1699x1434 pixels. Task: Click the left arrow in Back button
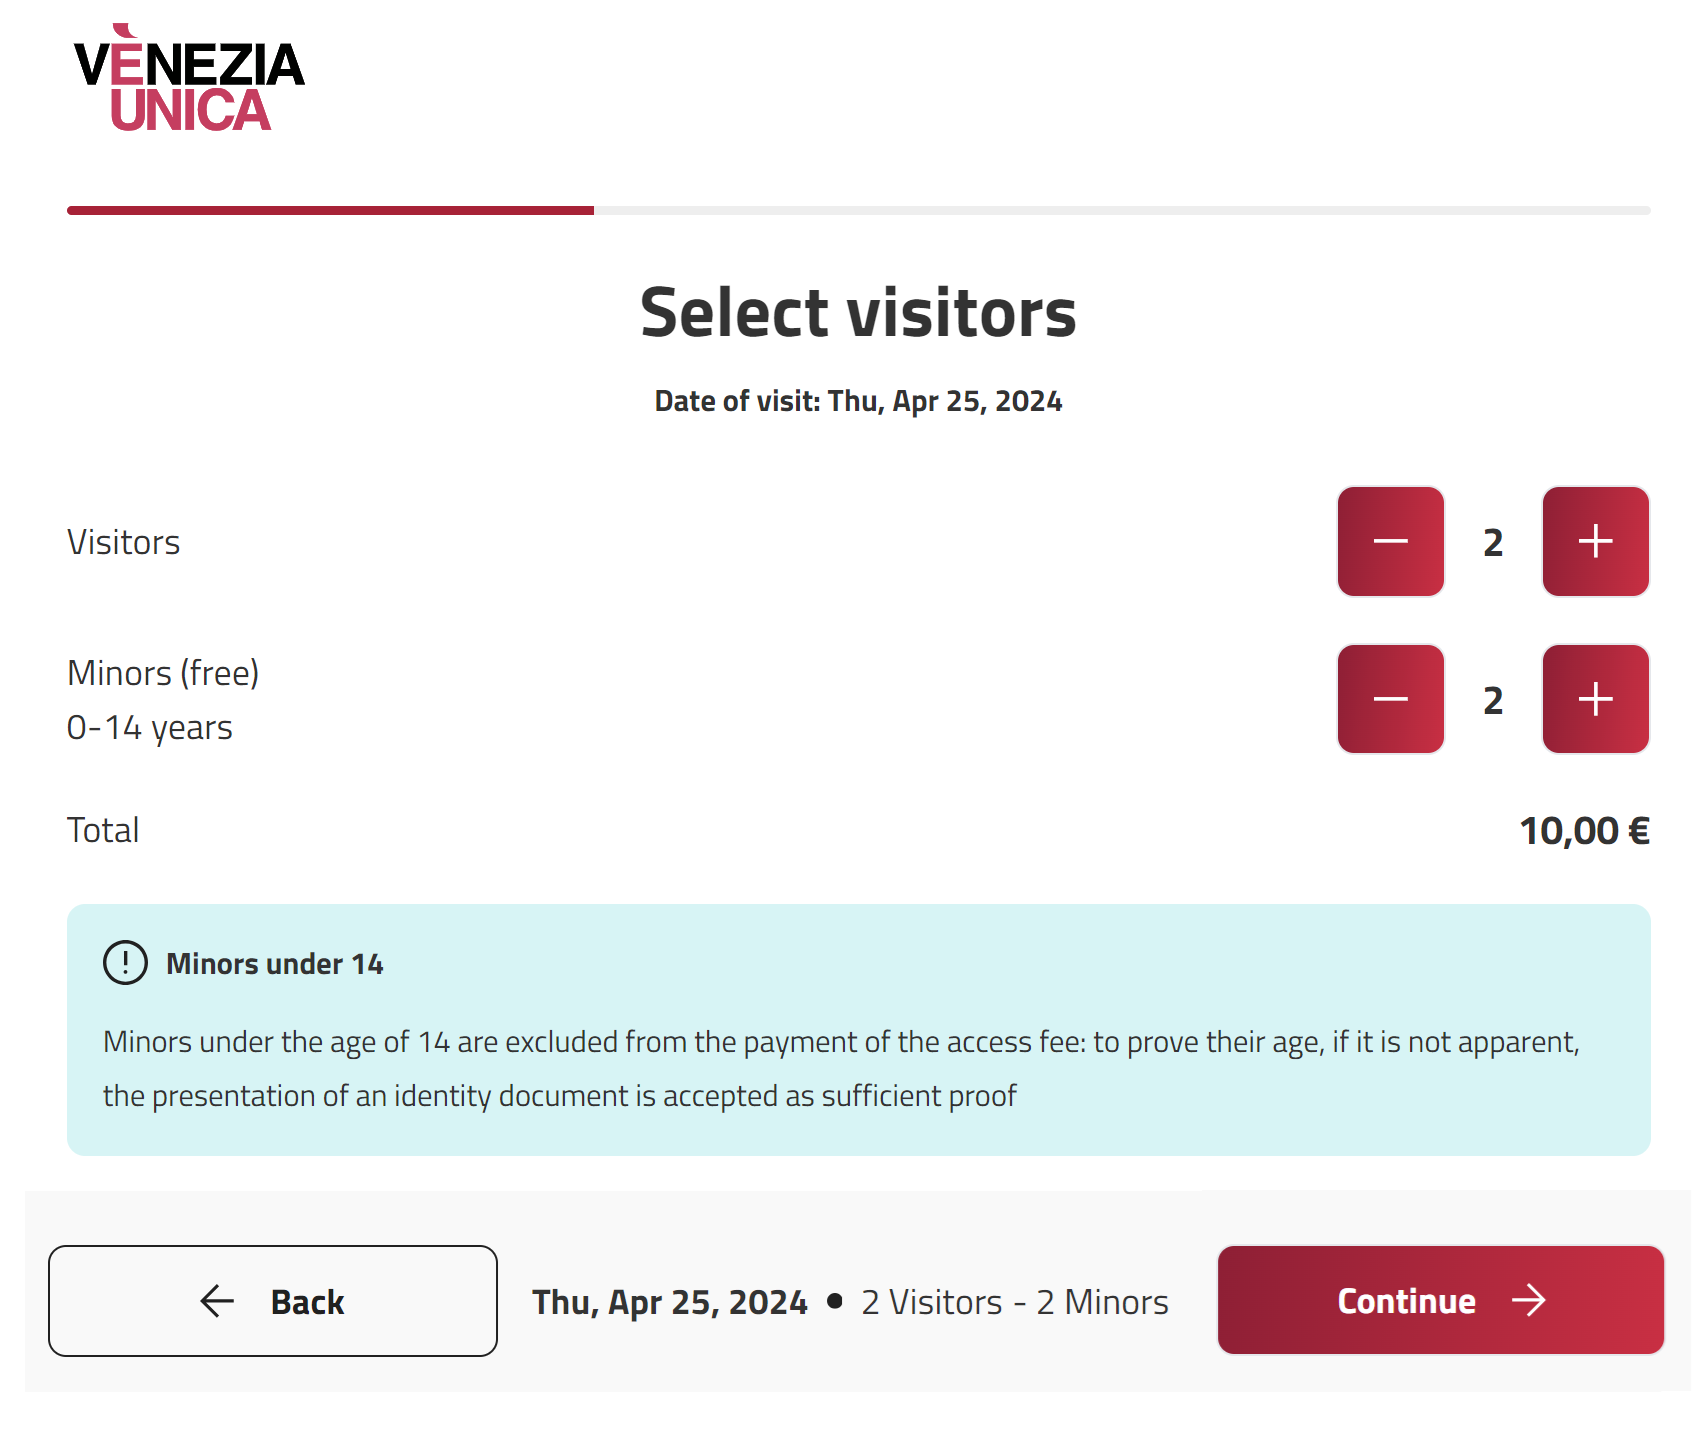[217, 1301]
